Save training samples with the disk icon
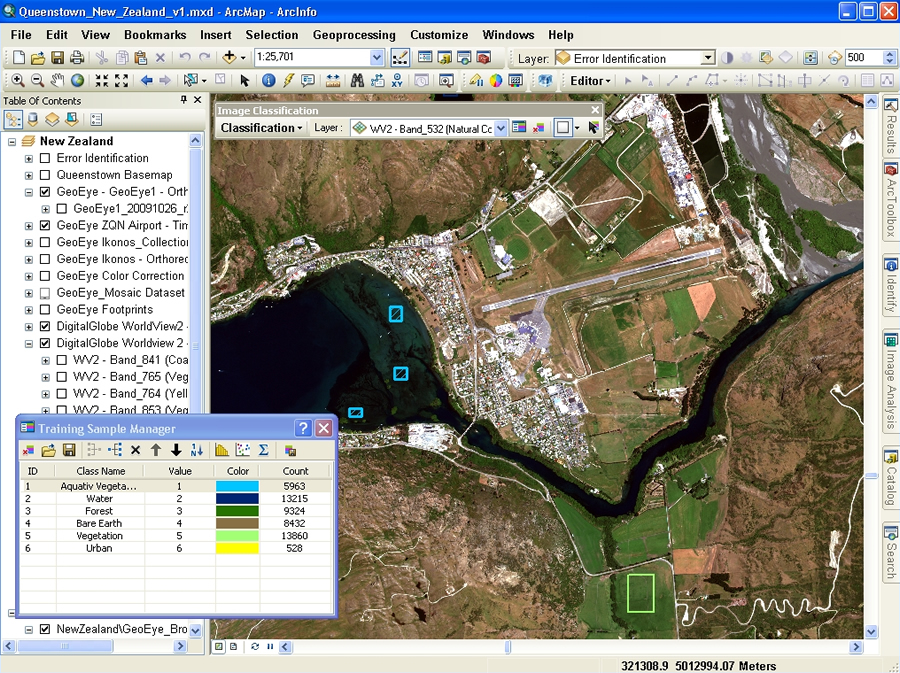 tap(69, 451)
